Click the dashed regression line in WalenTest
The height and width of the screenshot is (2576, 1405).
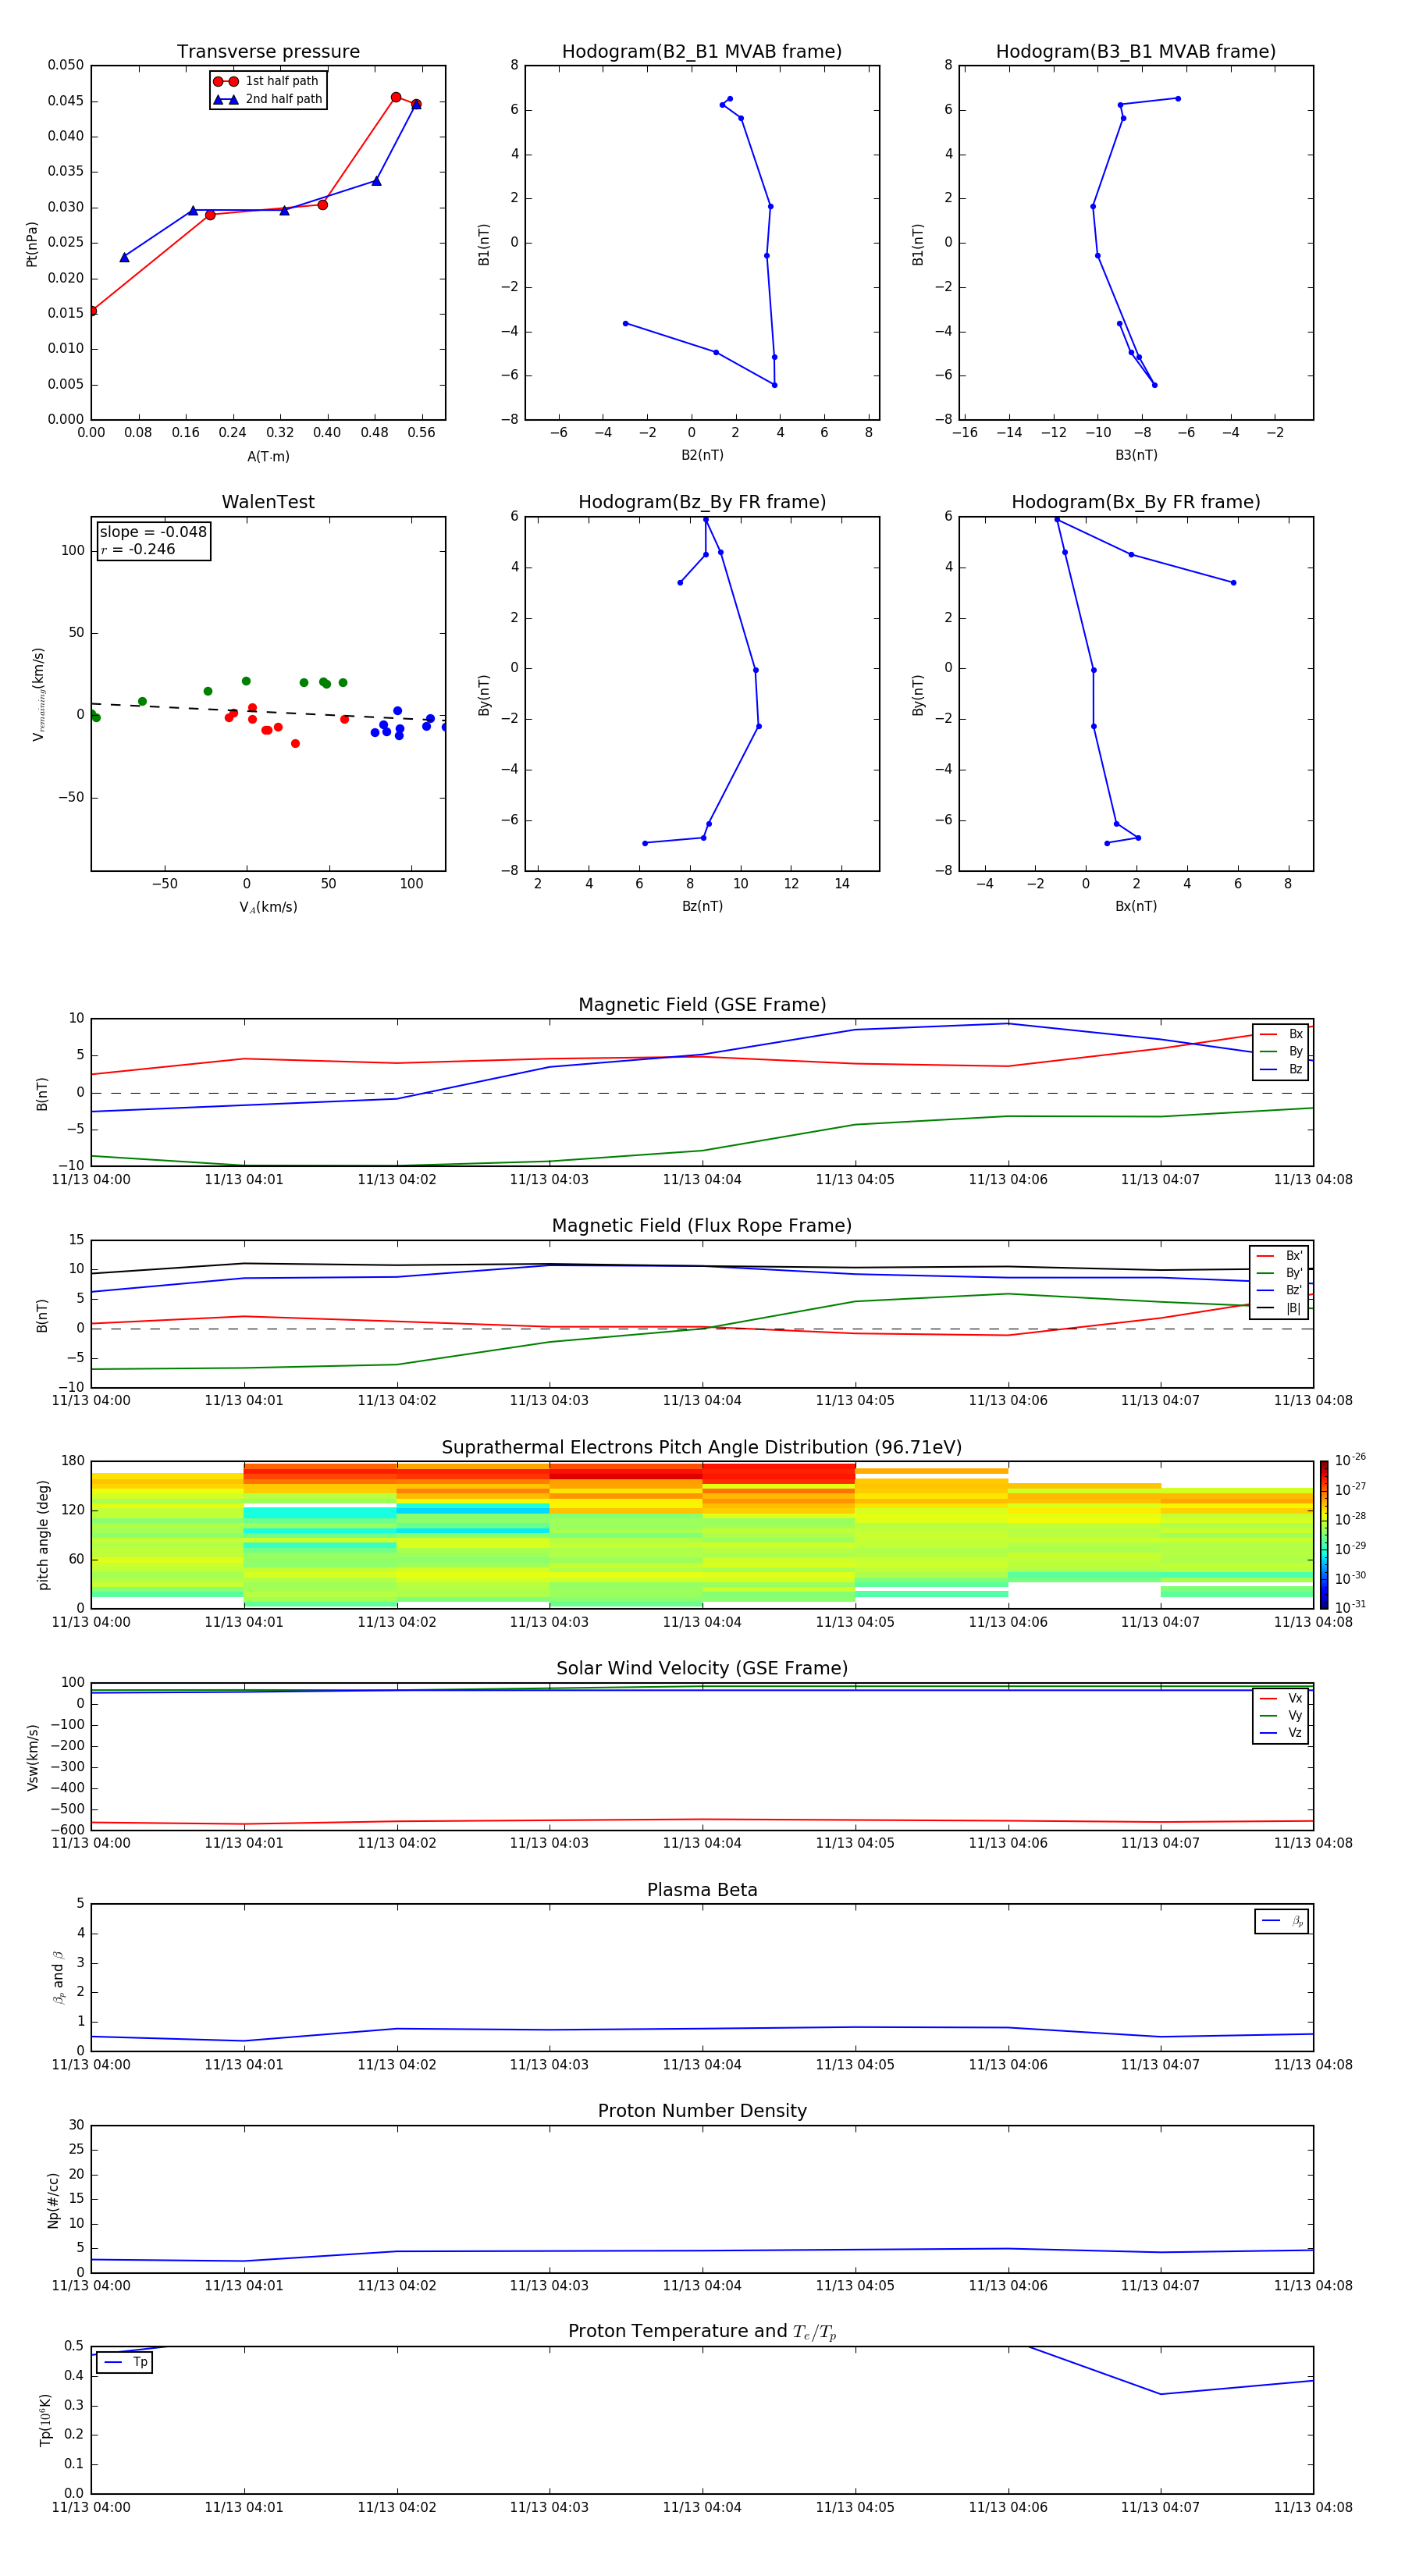pos(268,712)
